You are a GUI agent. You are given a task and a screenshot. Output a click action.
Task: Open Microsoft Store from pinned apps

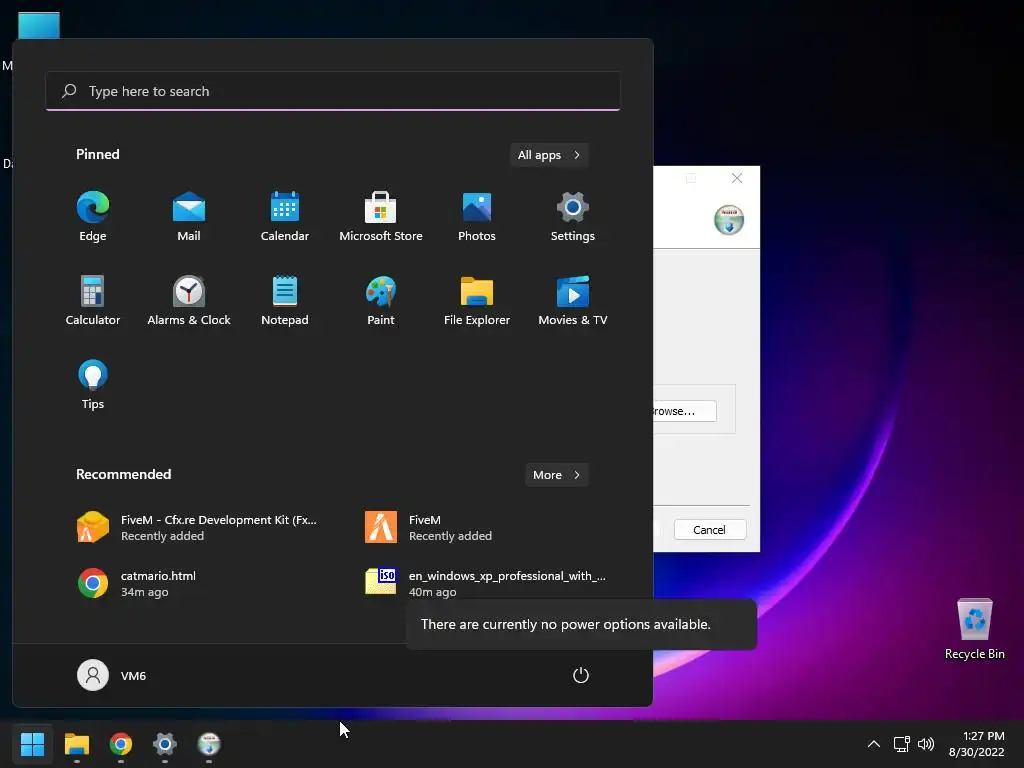pyautogui.click(x=381, y=216)
